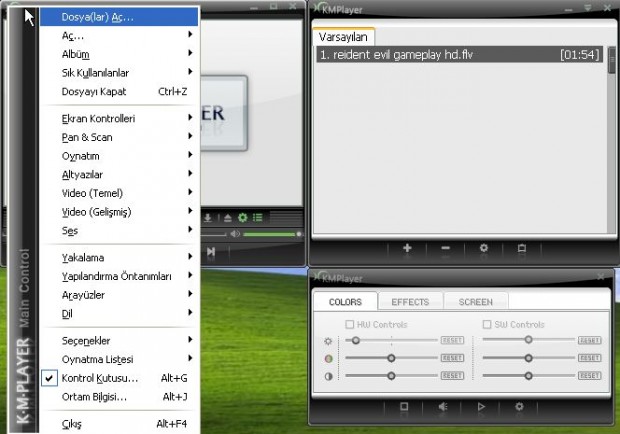Open the Arayüzler menu entry
This screenshot has height=434, width=620.
click(120, 295)
